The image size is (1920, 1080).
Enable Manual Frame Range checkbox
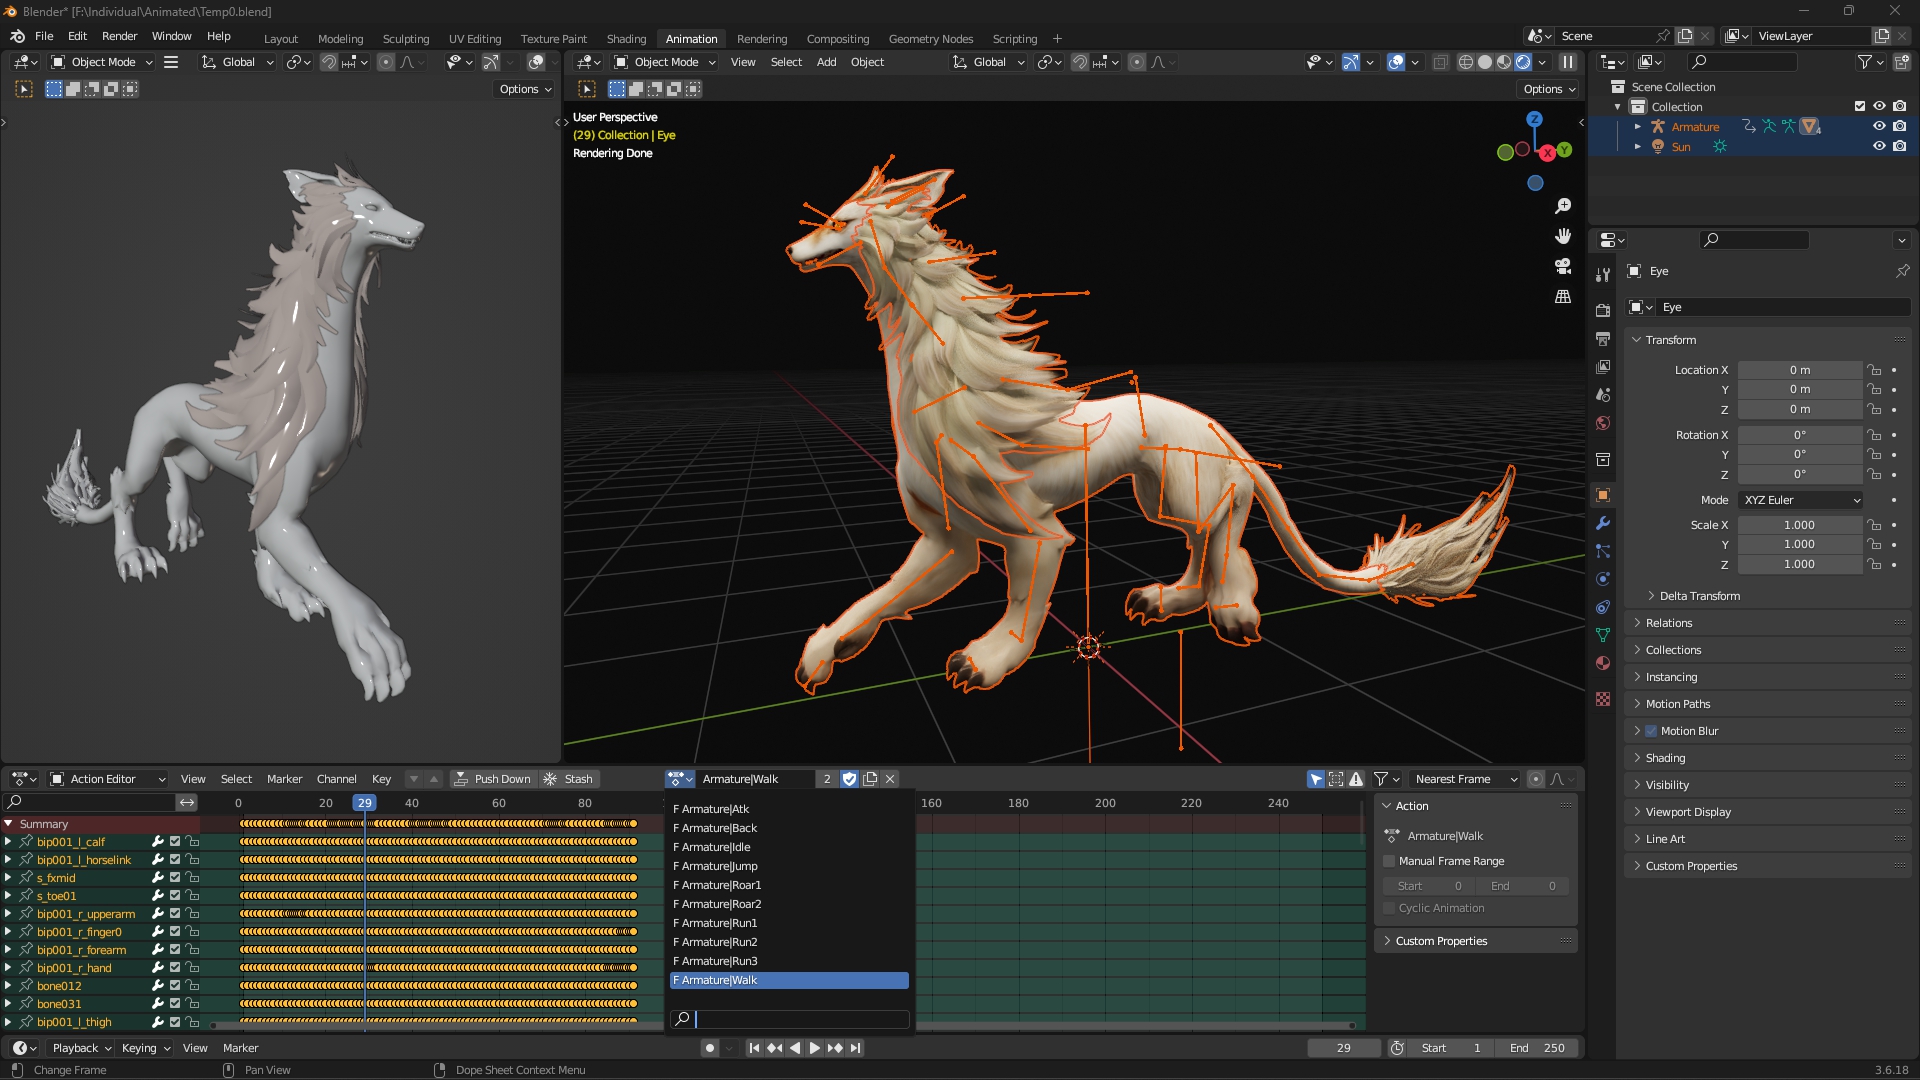point(1389,861)
